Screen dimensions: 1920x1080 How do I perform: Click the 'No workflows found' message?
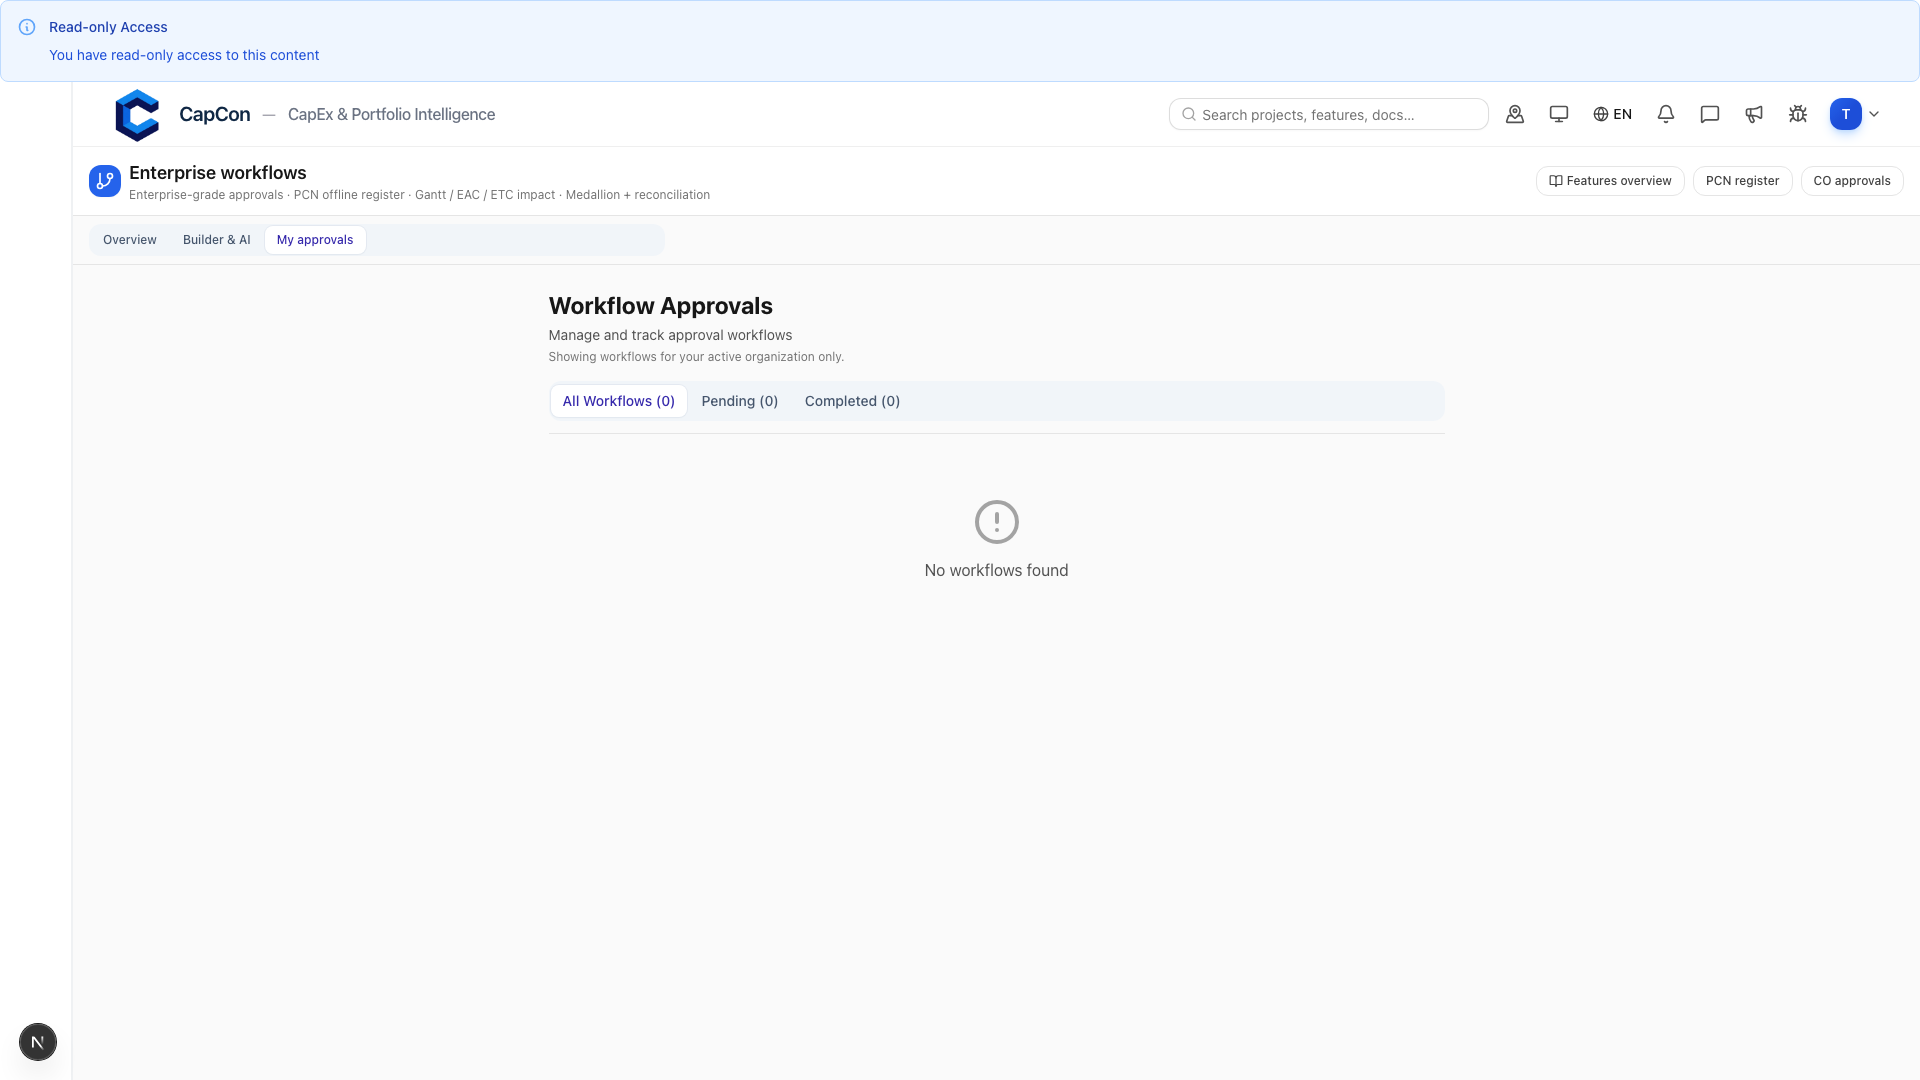pos(997,570)
